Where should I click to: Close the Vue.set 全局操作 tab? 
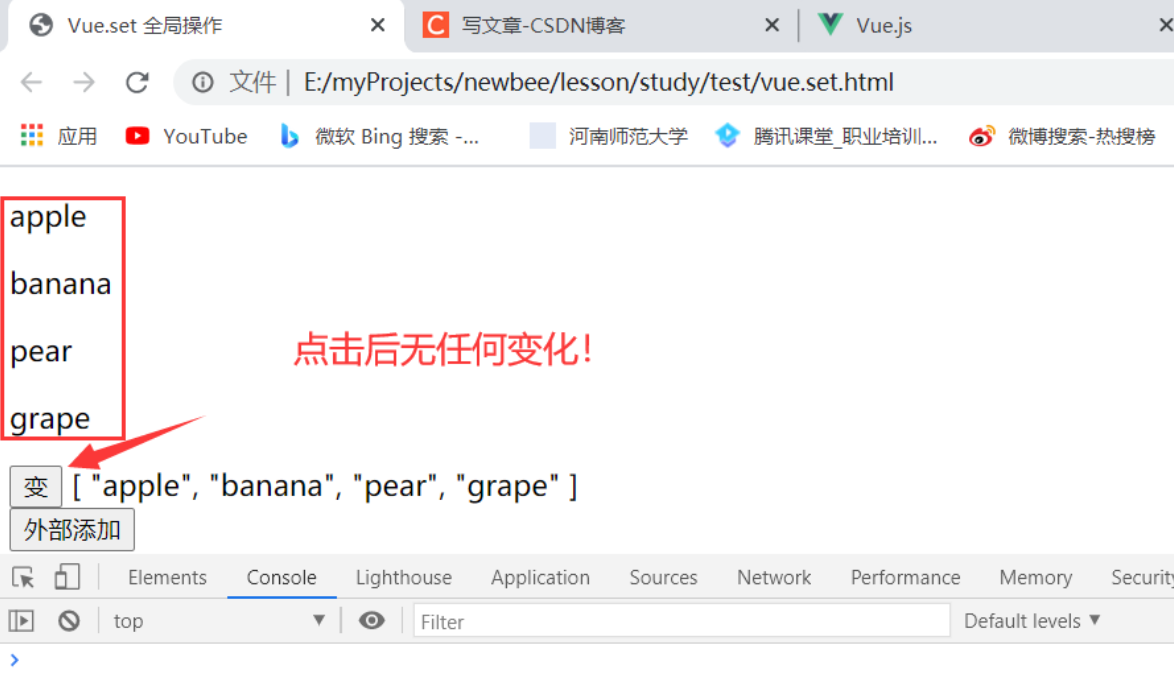click(x=377, y=25)
